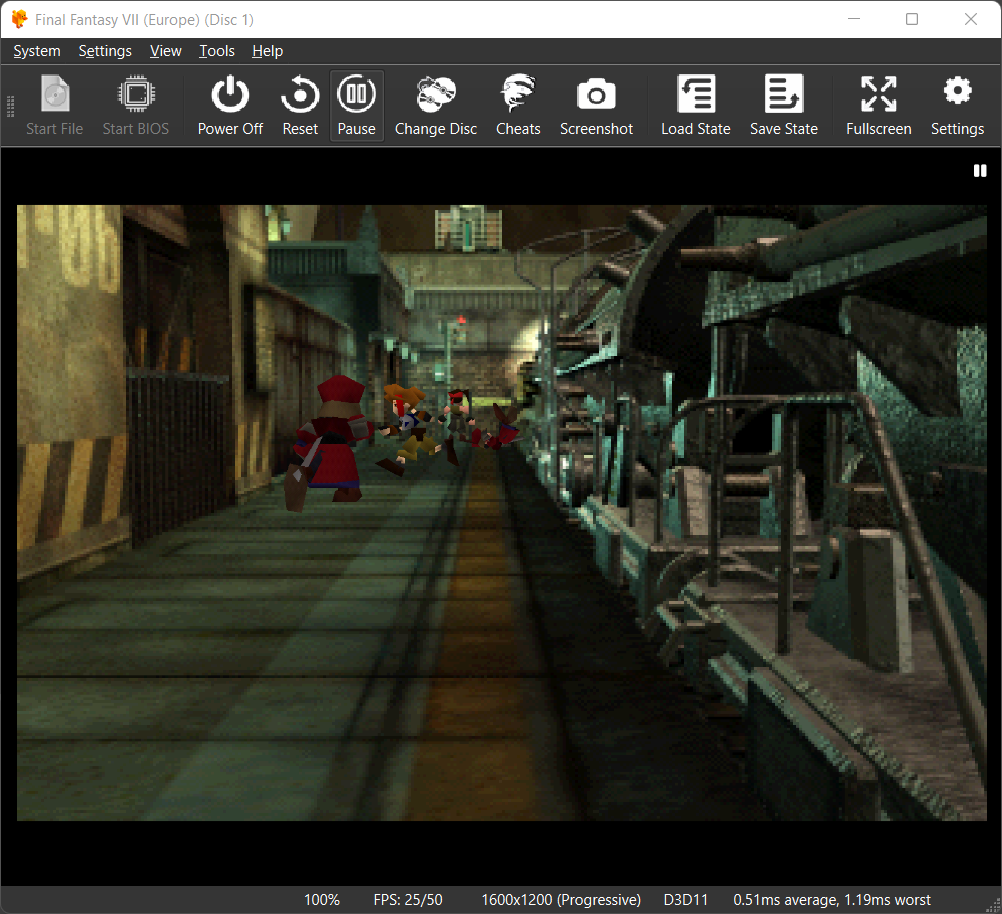Viewport: 1002px width, 914px height.
Task: Power off the emulated console
Action: click(230, 105)
